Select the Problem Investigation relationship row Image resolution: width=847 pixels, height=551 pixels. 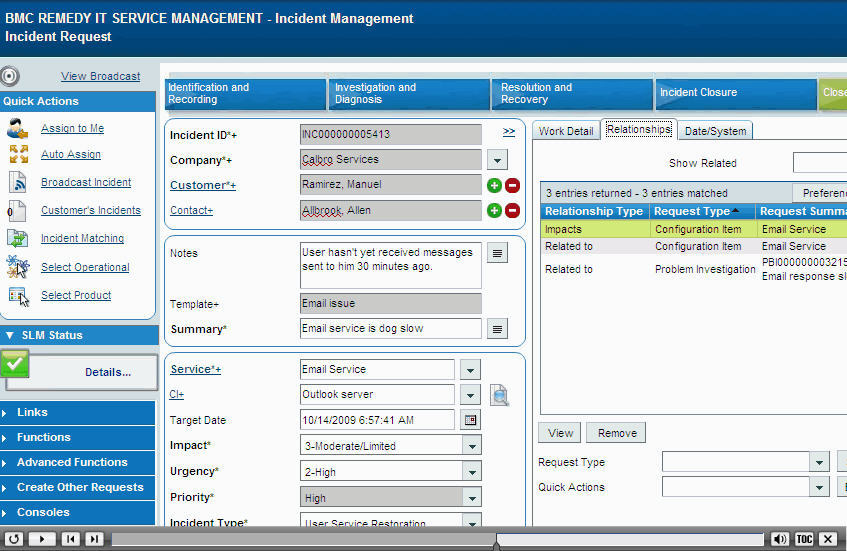[x=694, y=269]
